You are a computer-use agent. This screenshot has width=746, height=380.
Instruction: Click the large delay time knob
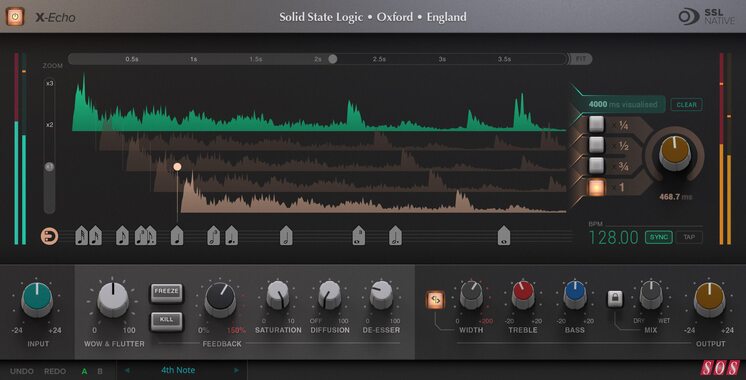675,154
